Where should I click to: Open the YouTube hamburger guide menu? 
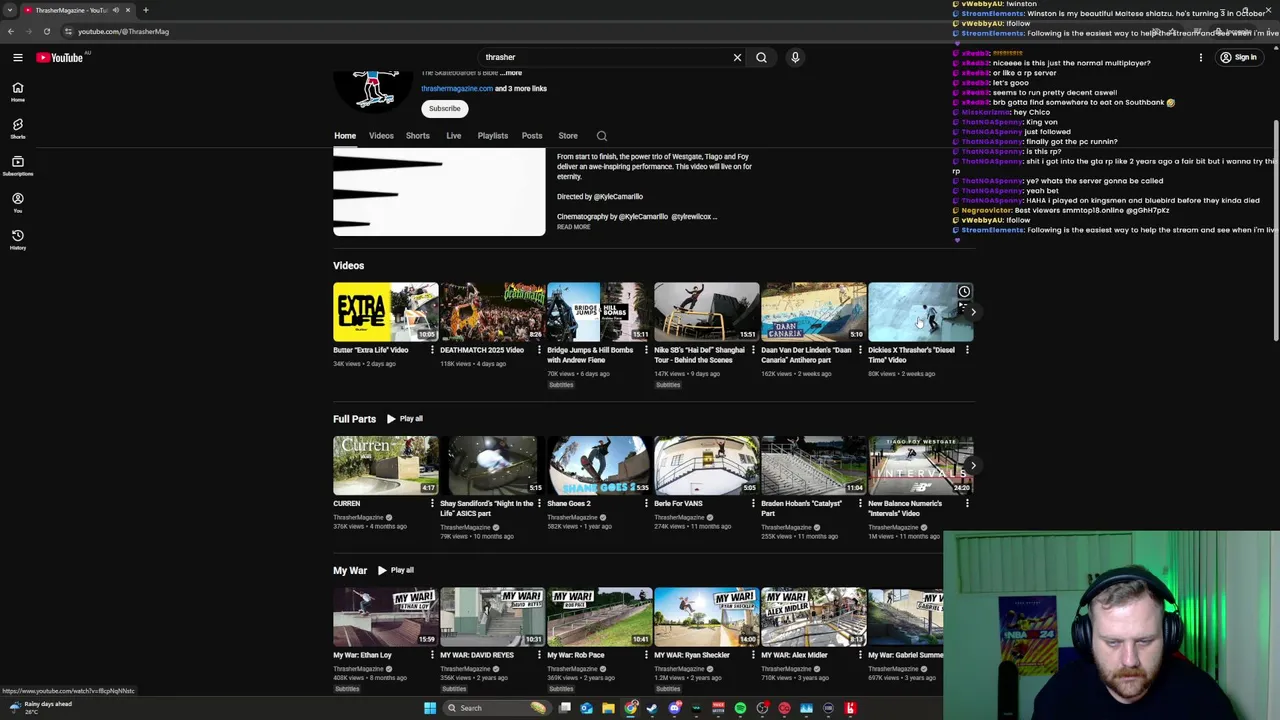coord(17,57)
